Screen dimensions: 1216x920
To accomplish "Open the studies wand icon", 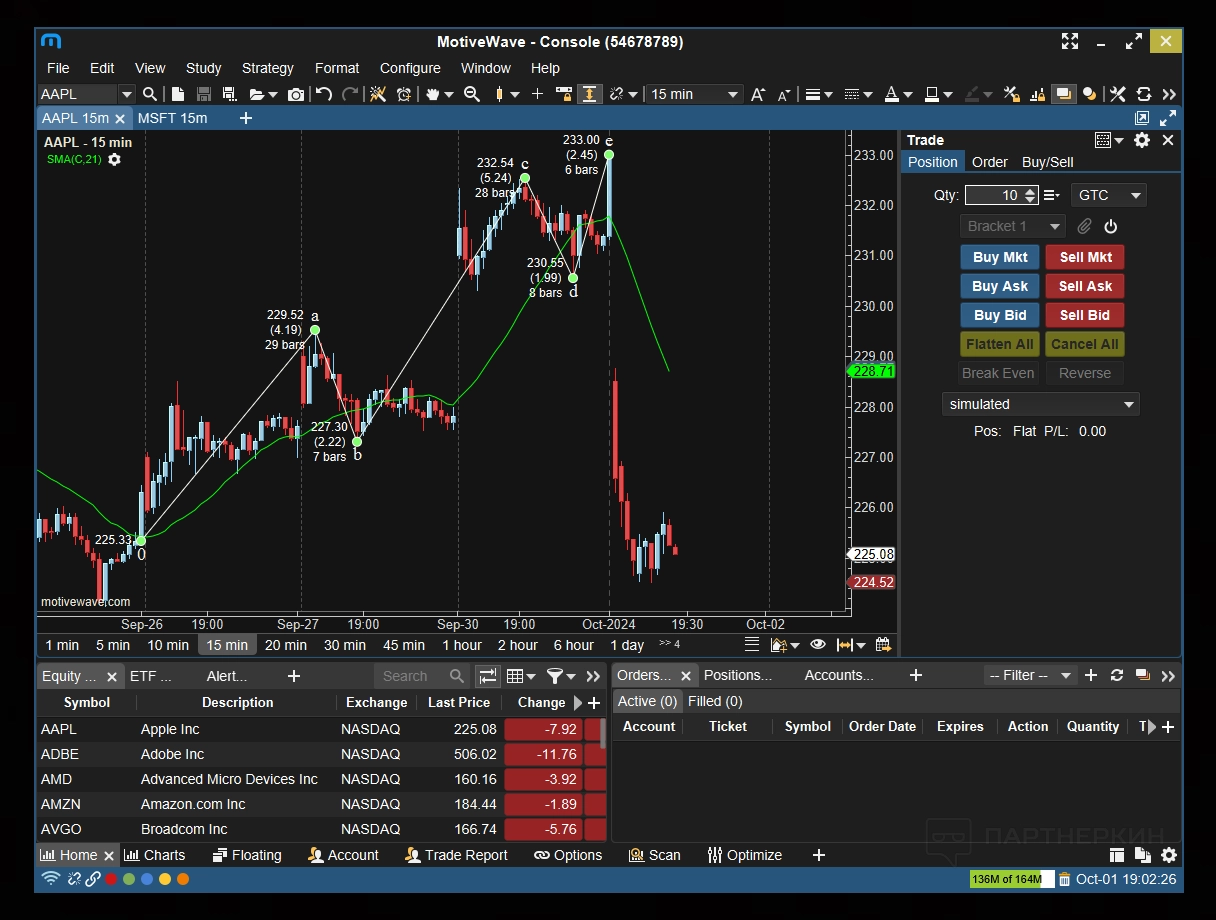I will point(378,94).
